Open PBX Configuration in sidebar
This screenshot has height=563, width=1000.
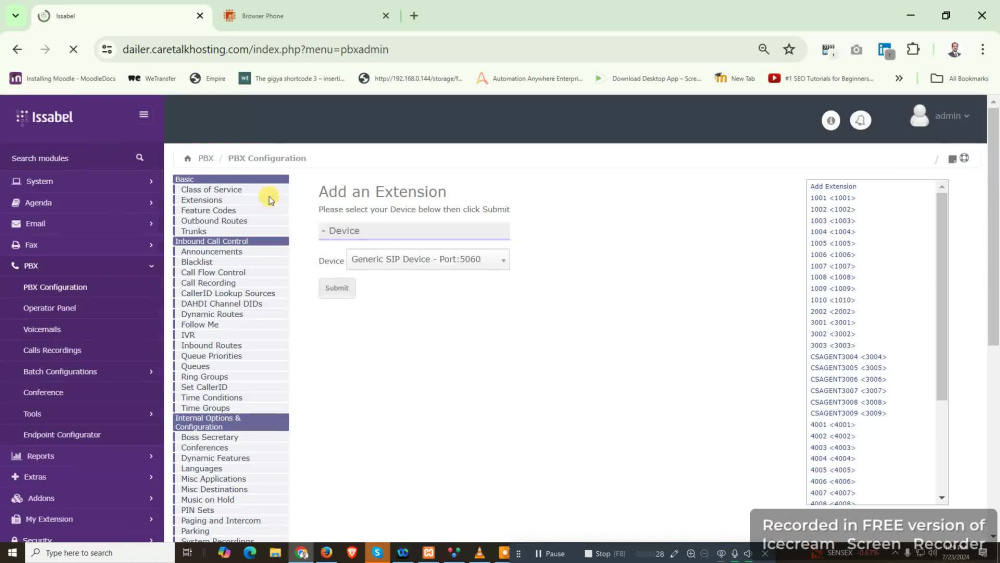click(55, 287)
